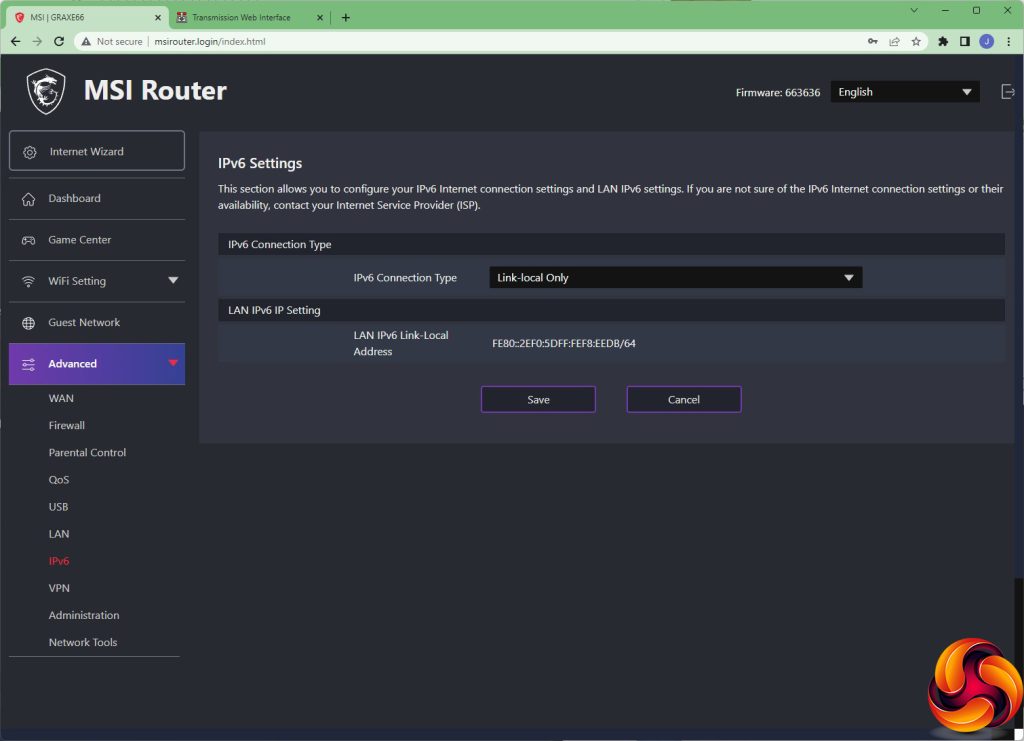Image resolution: width=1024 pixels, height=741 pixels.
Task: Open the English language dropdown
Action: 904,92
